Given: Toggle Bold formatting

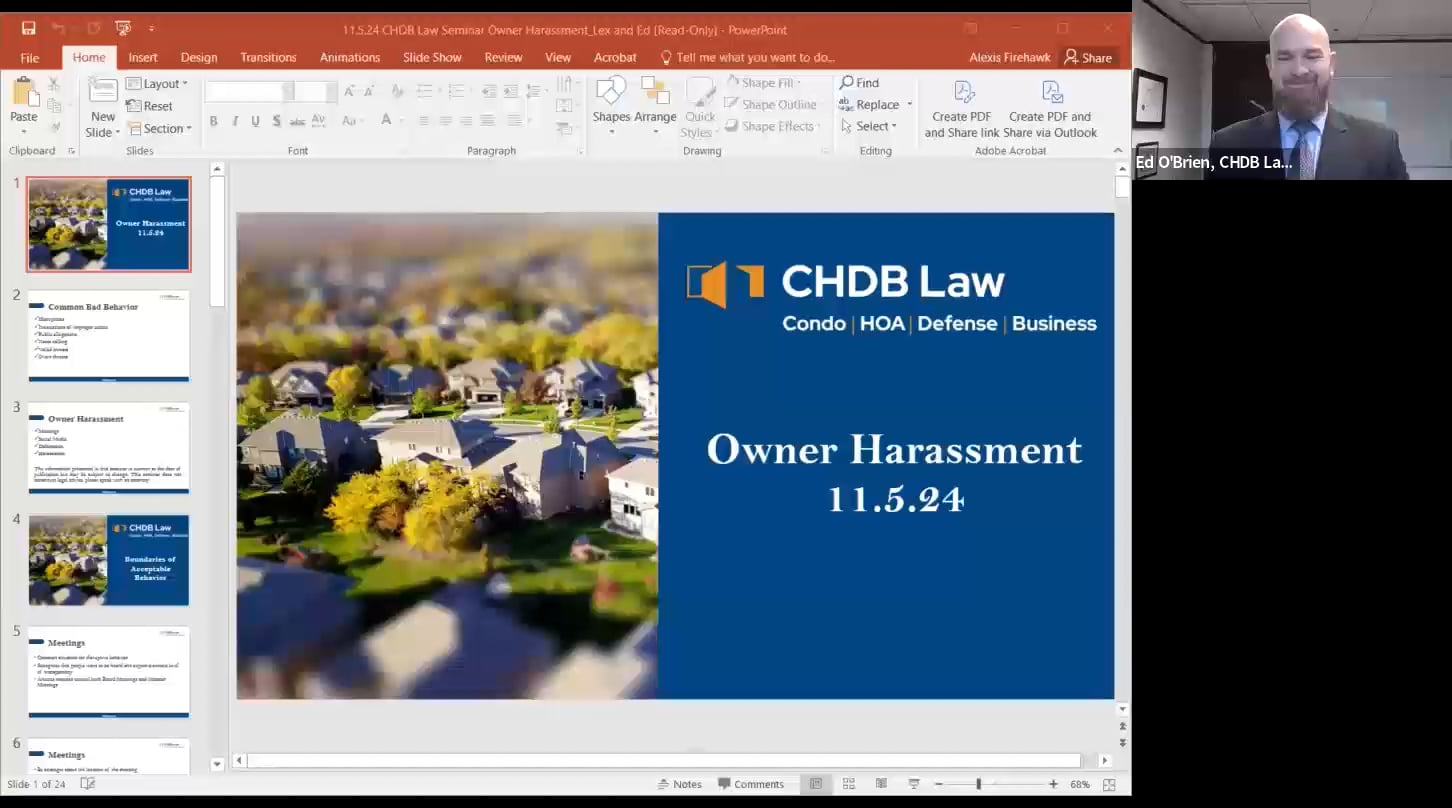Looking at the screenshot, I should click(x=213, y=121).
